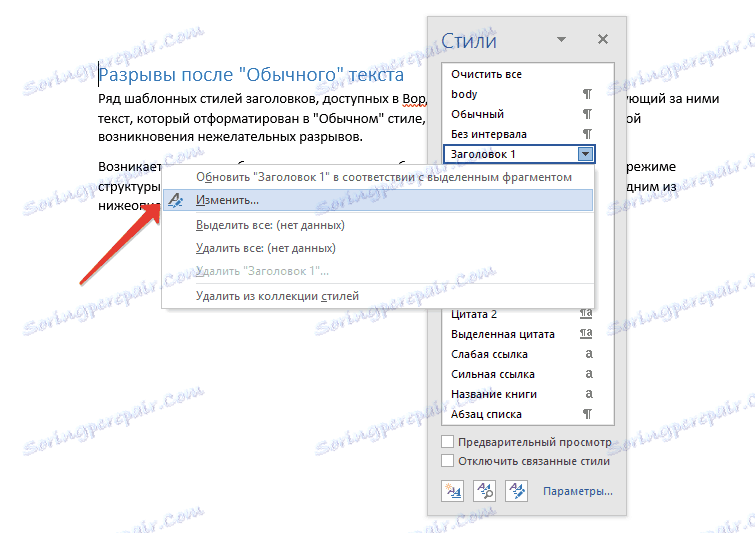The image size is (755, 533).
Task: Close the Стили pane
Action: point(603,39)
